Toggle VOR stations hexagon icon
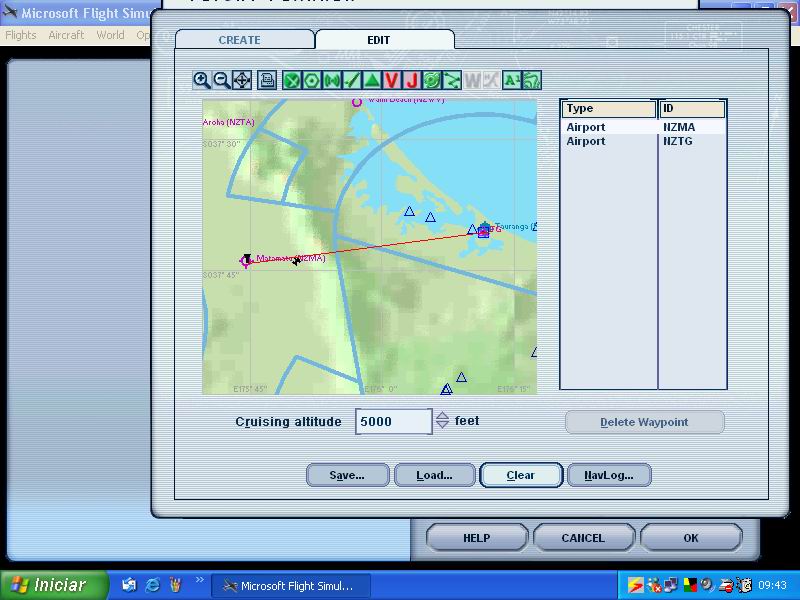The width and height of the screenshot is (800, 600). [x=312, y=80]
